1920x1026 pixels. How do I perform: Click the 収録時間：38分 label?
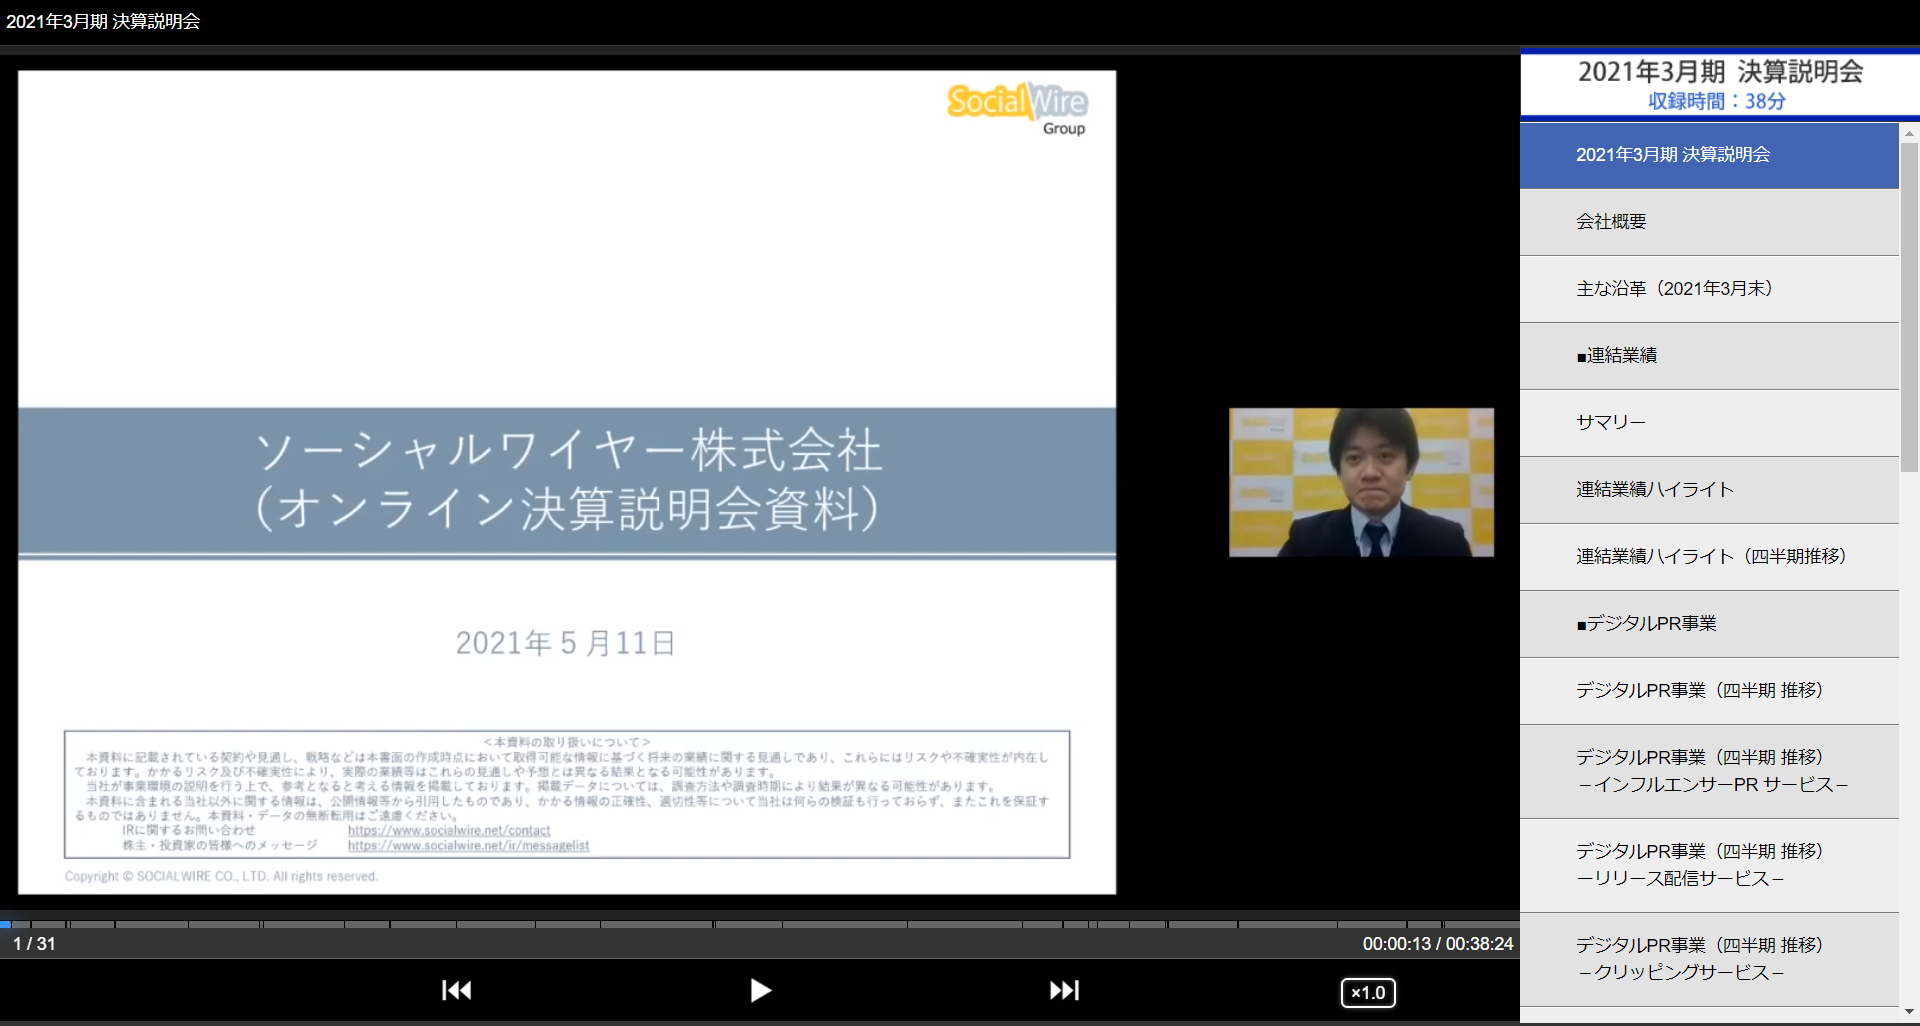click(x=1717, y=101)
